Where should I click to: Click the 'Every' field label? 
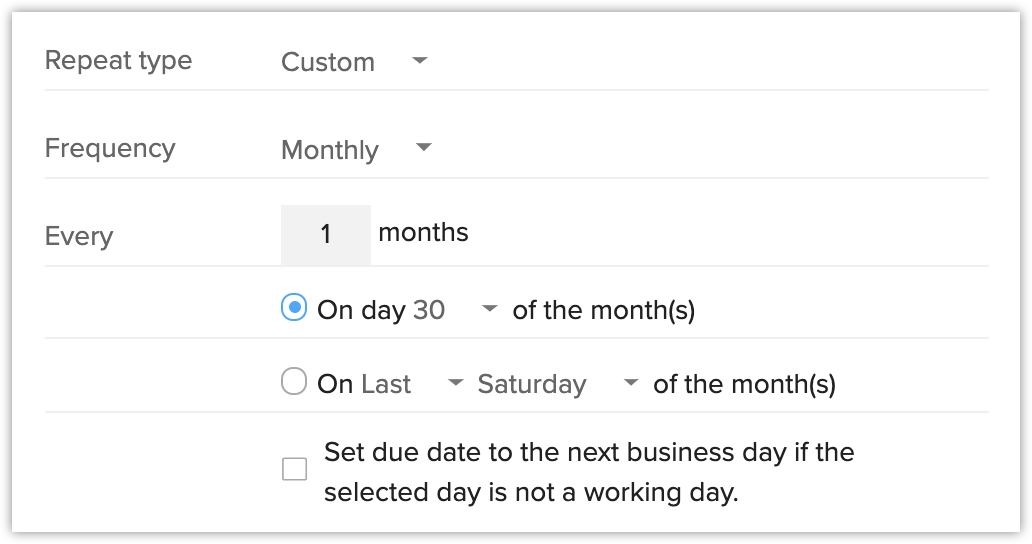[x=79, y=236]
